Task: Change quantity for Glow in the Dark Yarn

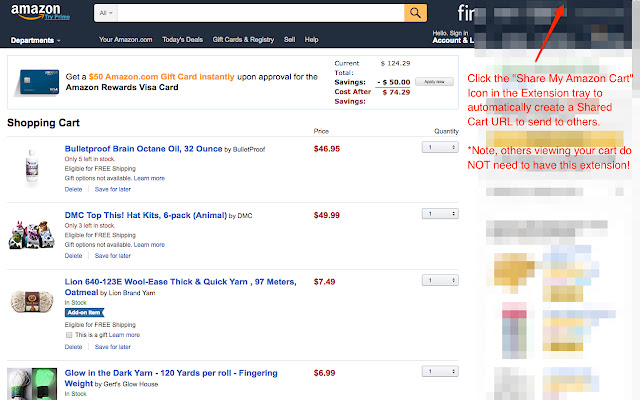Action: click(x=440, y=371)
